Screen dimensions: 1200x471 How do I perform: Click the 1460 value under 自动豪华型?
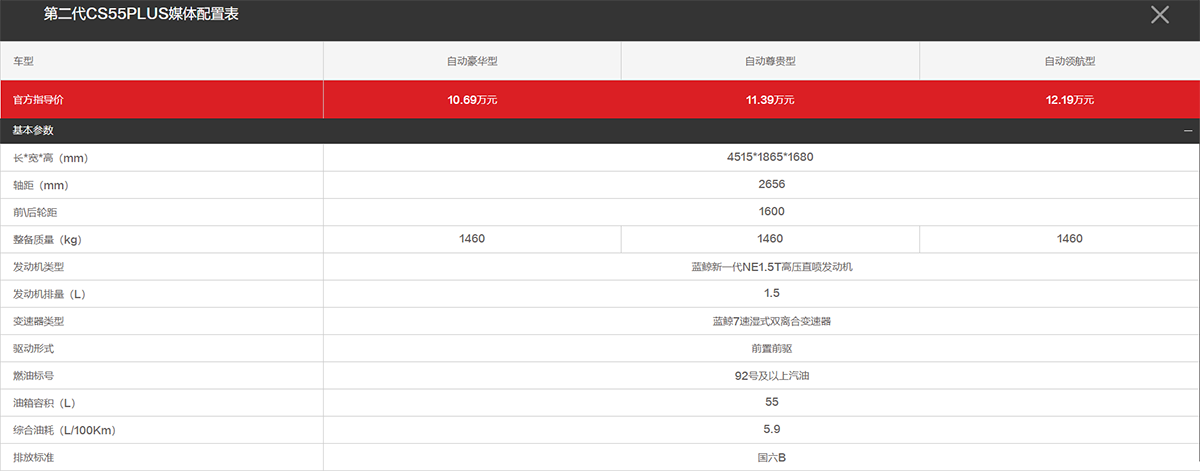472,239
